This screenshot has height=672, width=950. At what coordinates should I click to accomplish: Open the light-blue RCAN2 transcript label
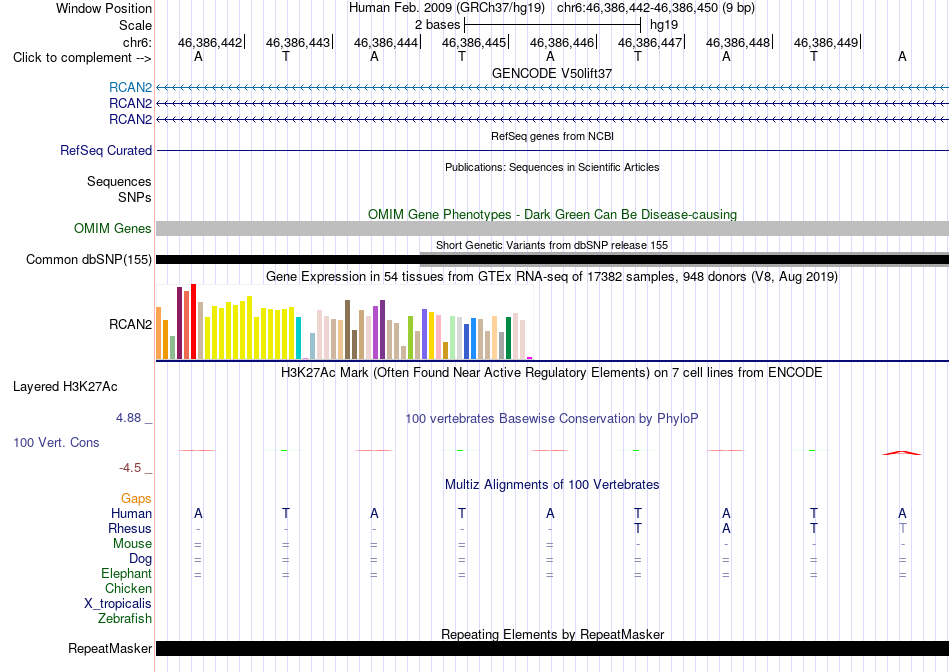[130, 88]
